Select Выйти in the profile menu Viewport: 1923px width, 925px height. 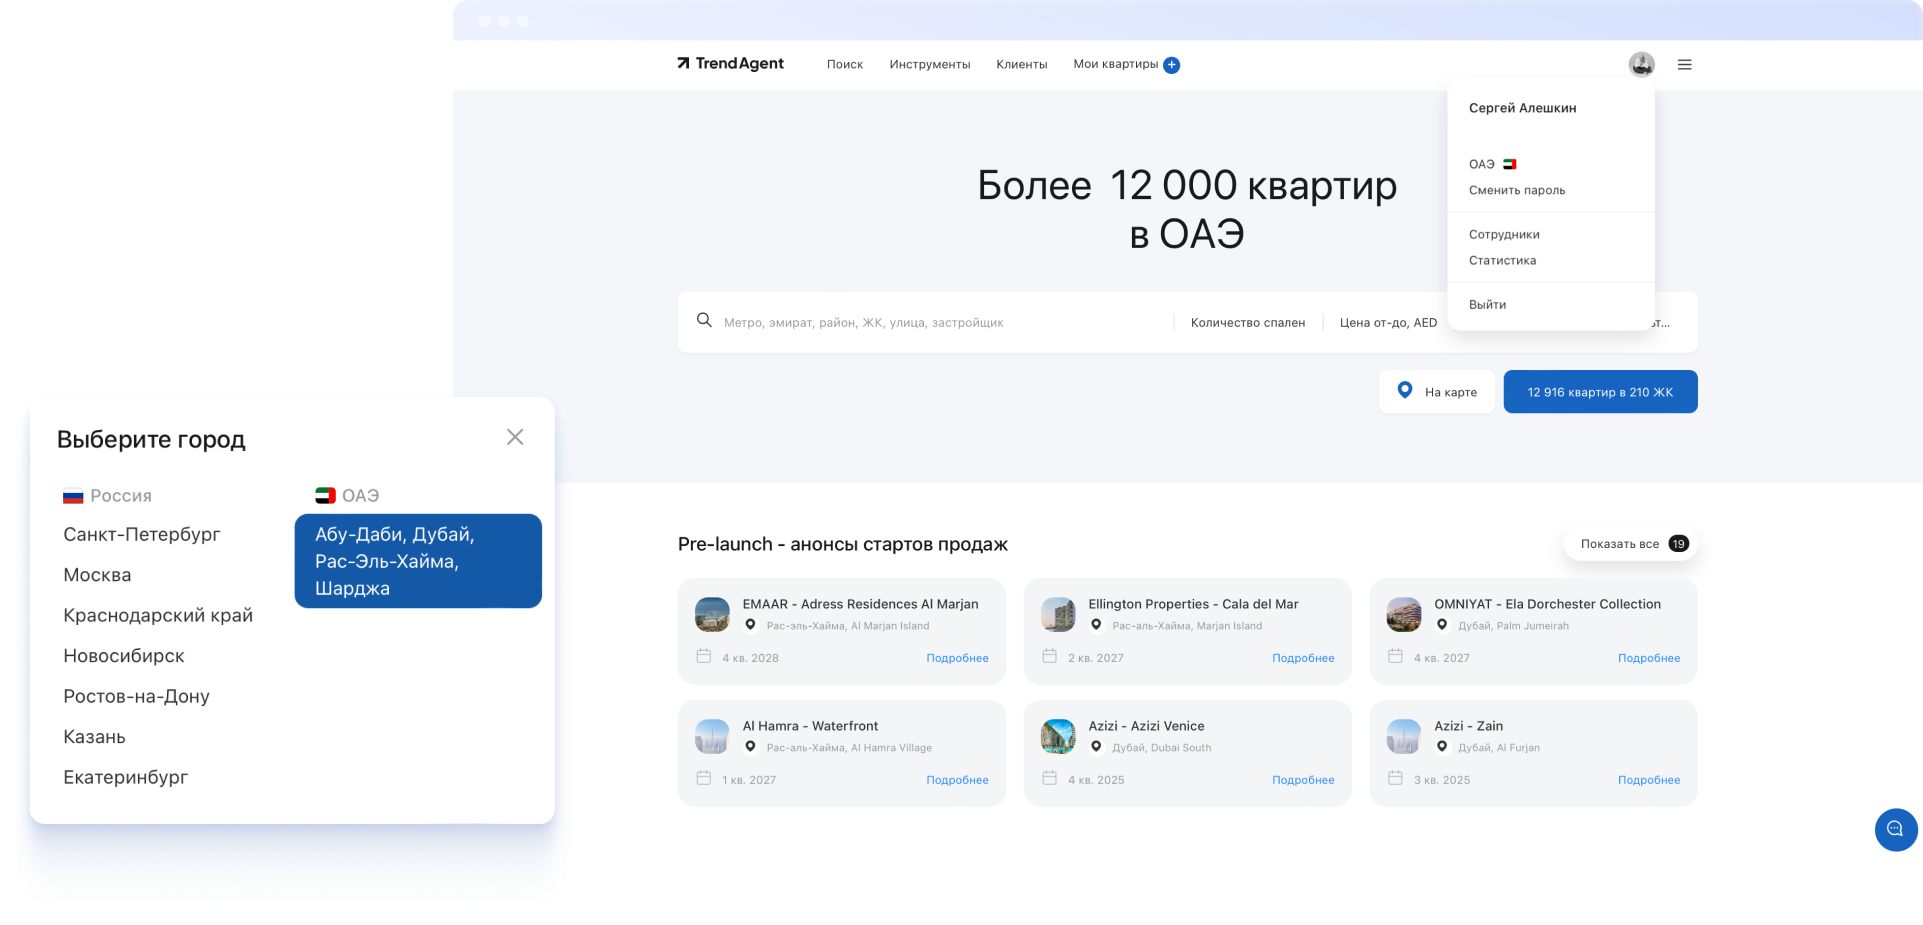point(1487,304)
